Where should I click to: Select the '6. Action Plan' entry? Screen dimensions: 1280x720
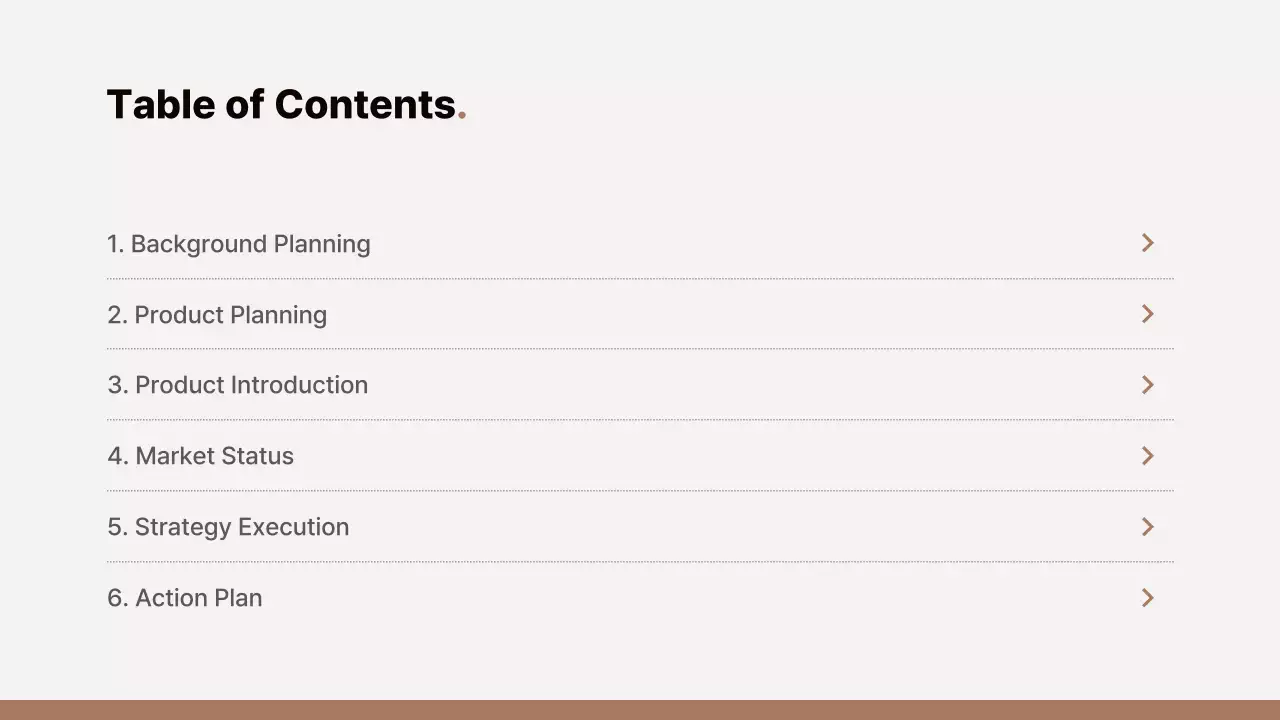click(x=185, y=598)
